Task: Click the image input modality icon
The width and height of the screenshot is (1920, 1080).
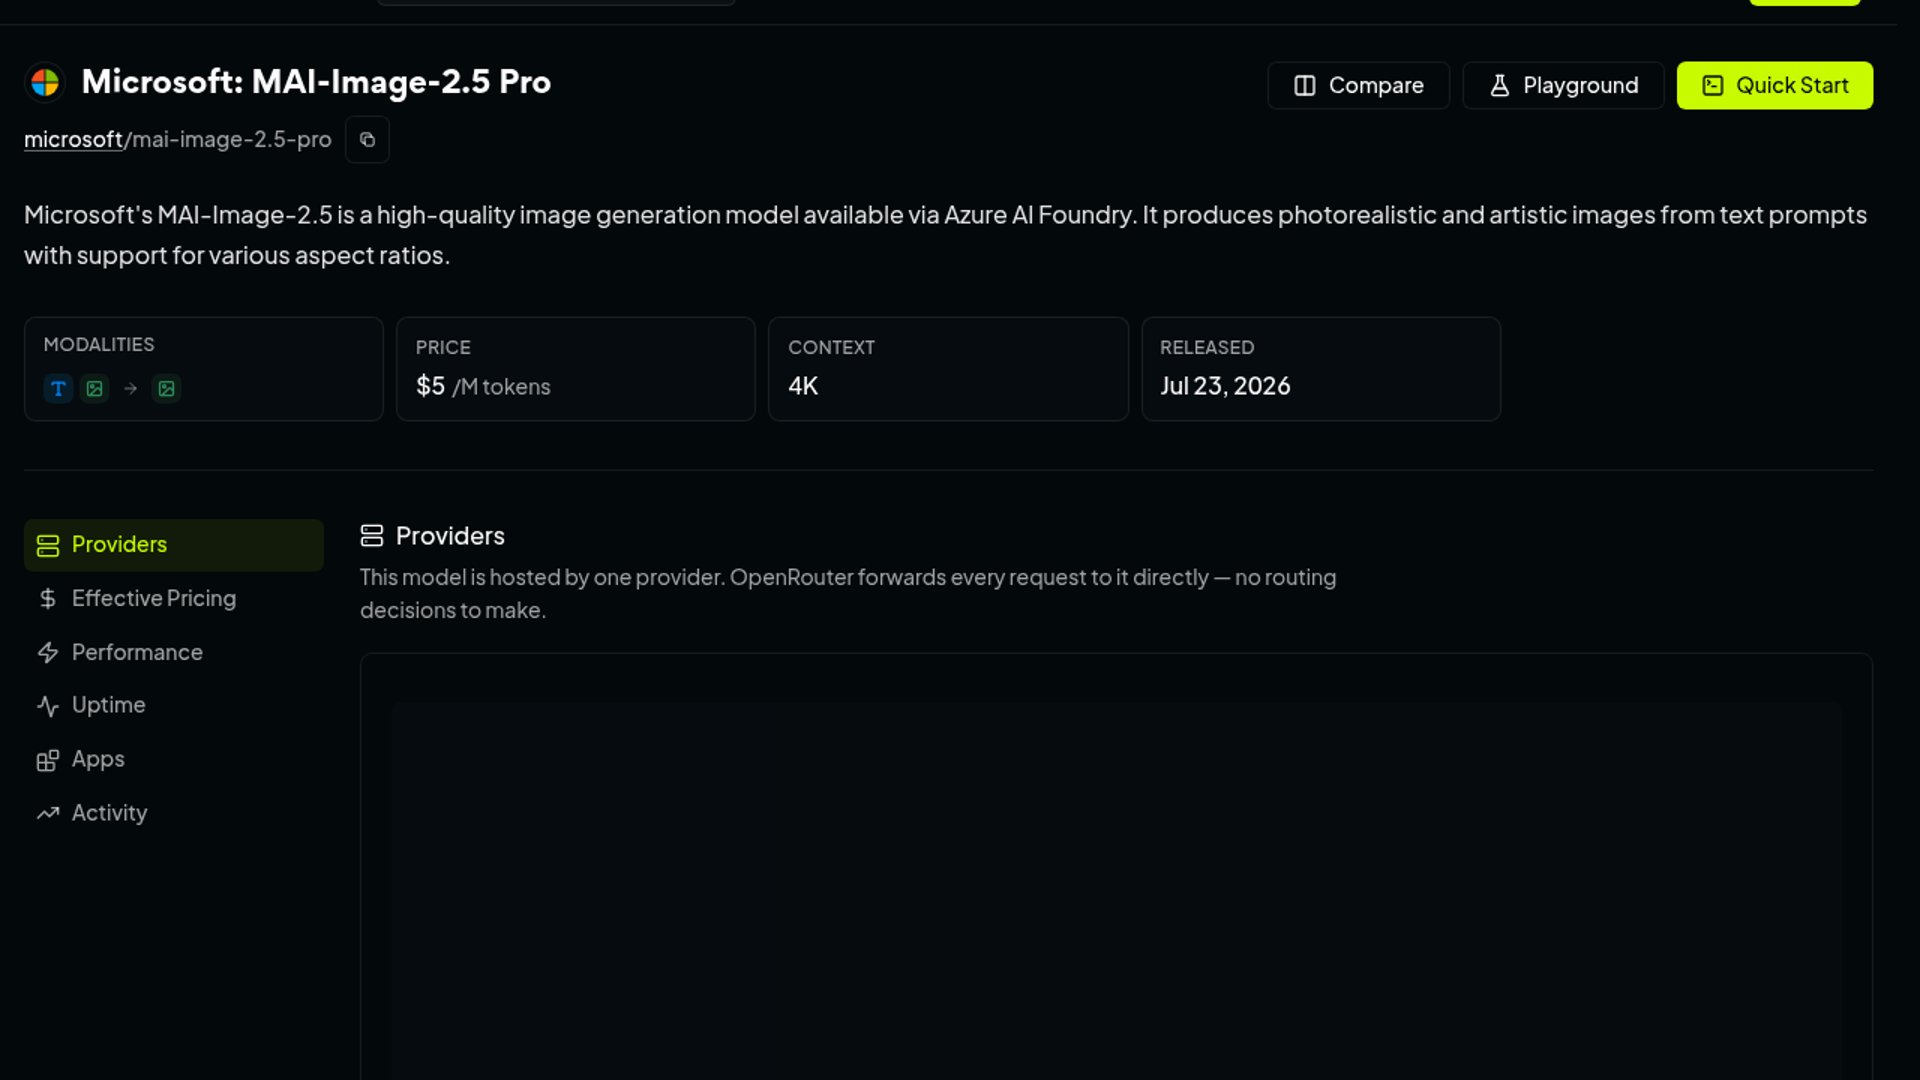Action: point(95,388)
